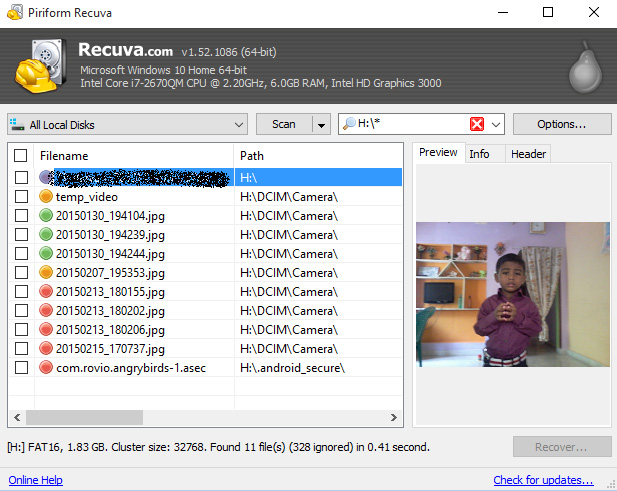This screenshot has height=491, width=617.
Task: Select the file com.rovio.angrybirds-1.asec
Action: point(205,367)
